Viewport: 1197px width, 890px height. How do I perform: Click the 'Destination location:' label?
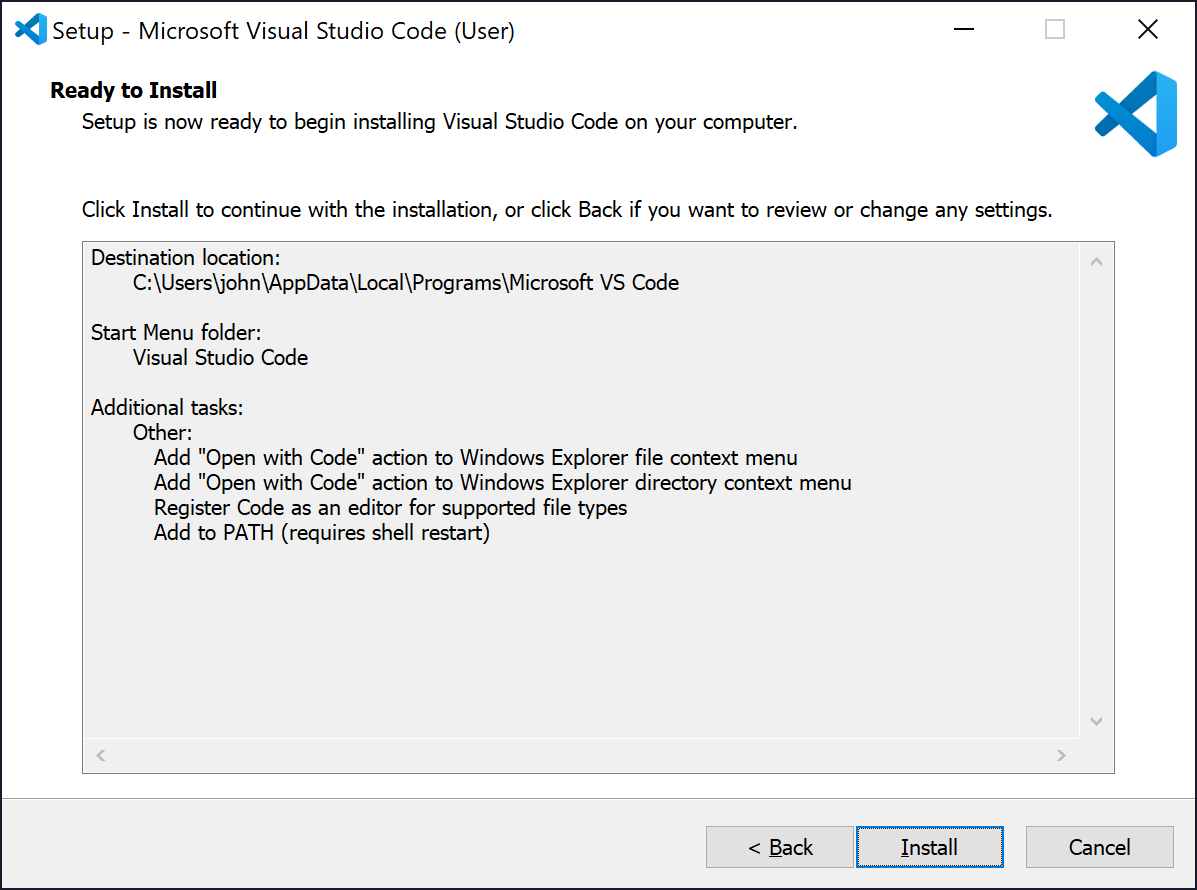(186, 257)
